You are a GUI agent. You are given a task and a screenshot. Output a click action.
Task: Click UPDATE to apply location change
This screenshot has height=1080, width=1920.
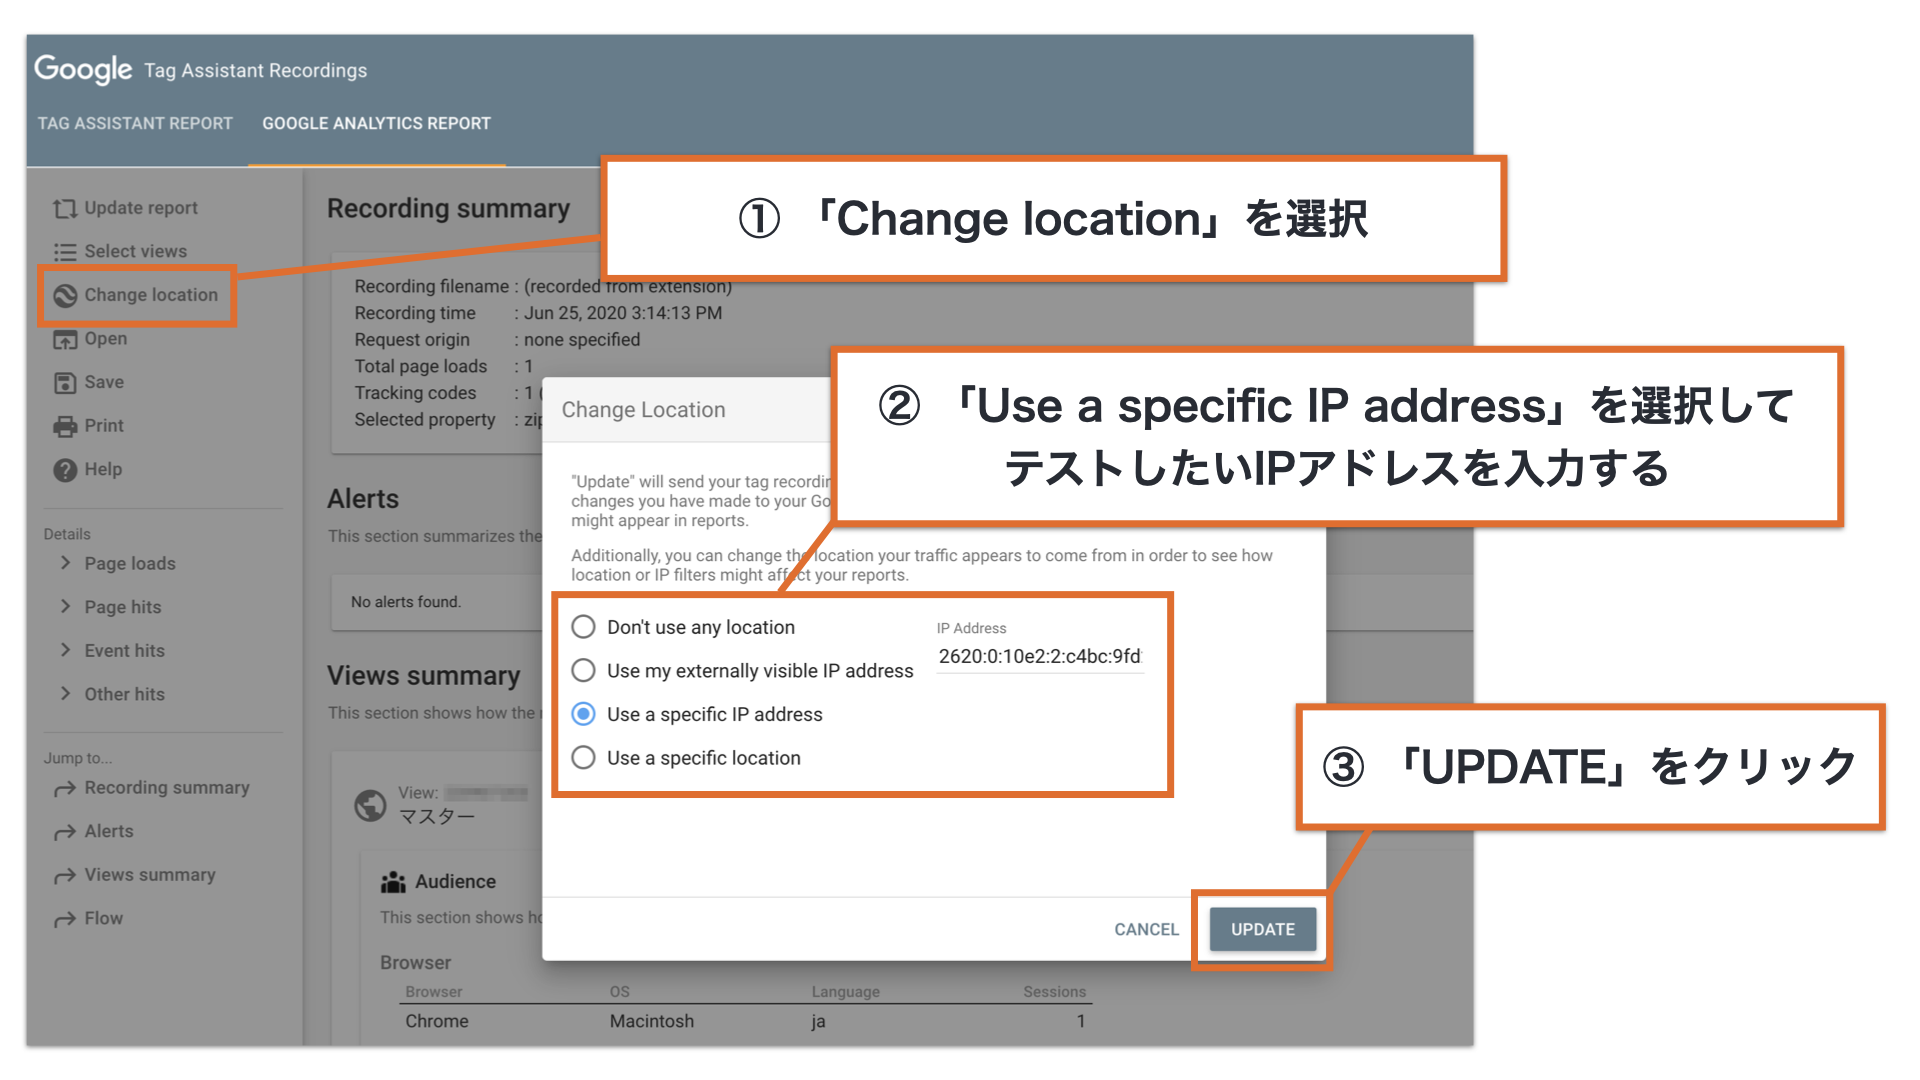(x=1259, y=930)
